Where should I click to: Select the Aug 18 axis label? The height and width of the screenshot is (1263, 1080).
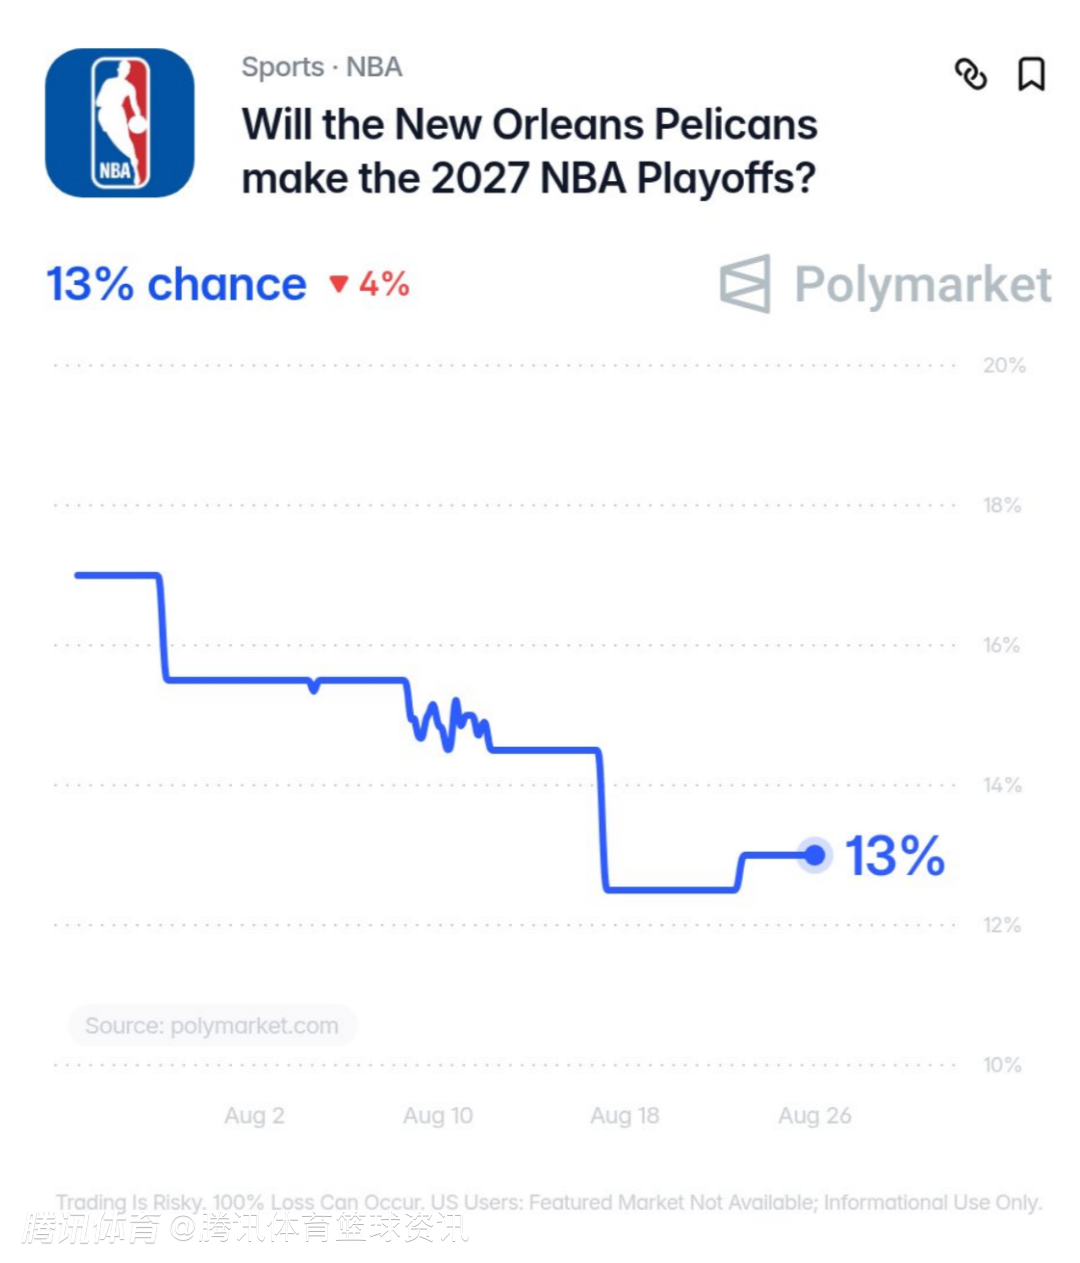click(x=625, y=1115)
